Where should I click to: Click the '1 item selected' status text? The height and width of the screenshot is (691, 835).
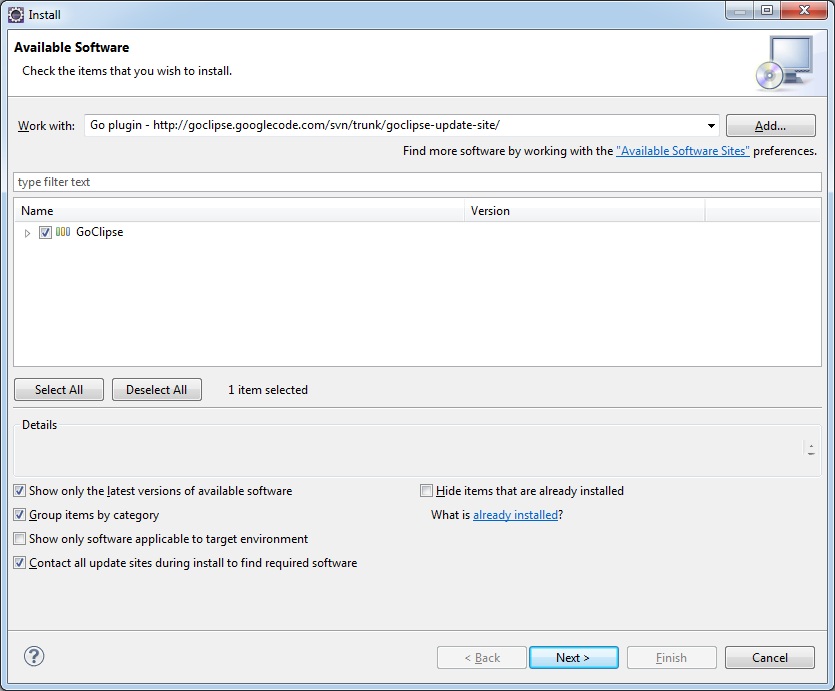268,390
